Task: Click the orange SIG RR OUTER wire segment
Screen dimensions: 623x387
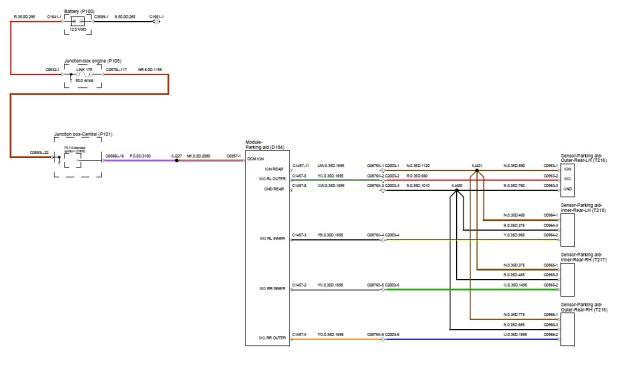Action: (337, 339)
